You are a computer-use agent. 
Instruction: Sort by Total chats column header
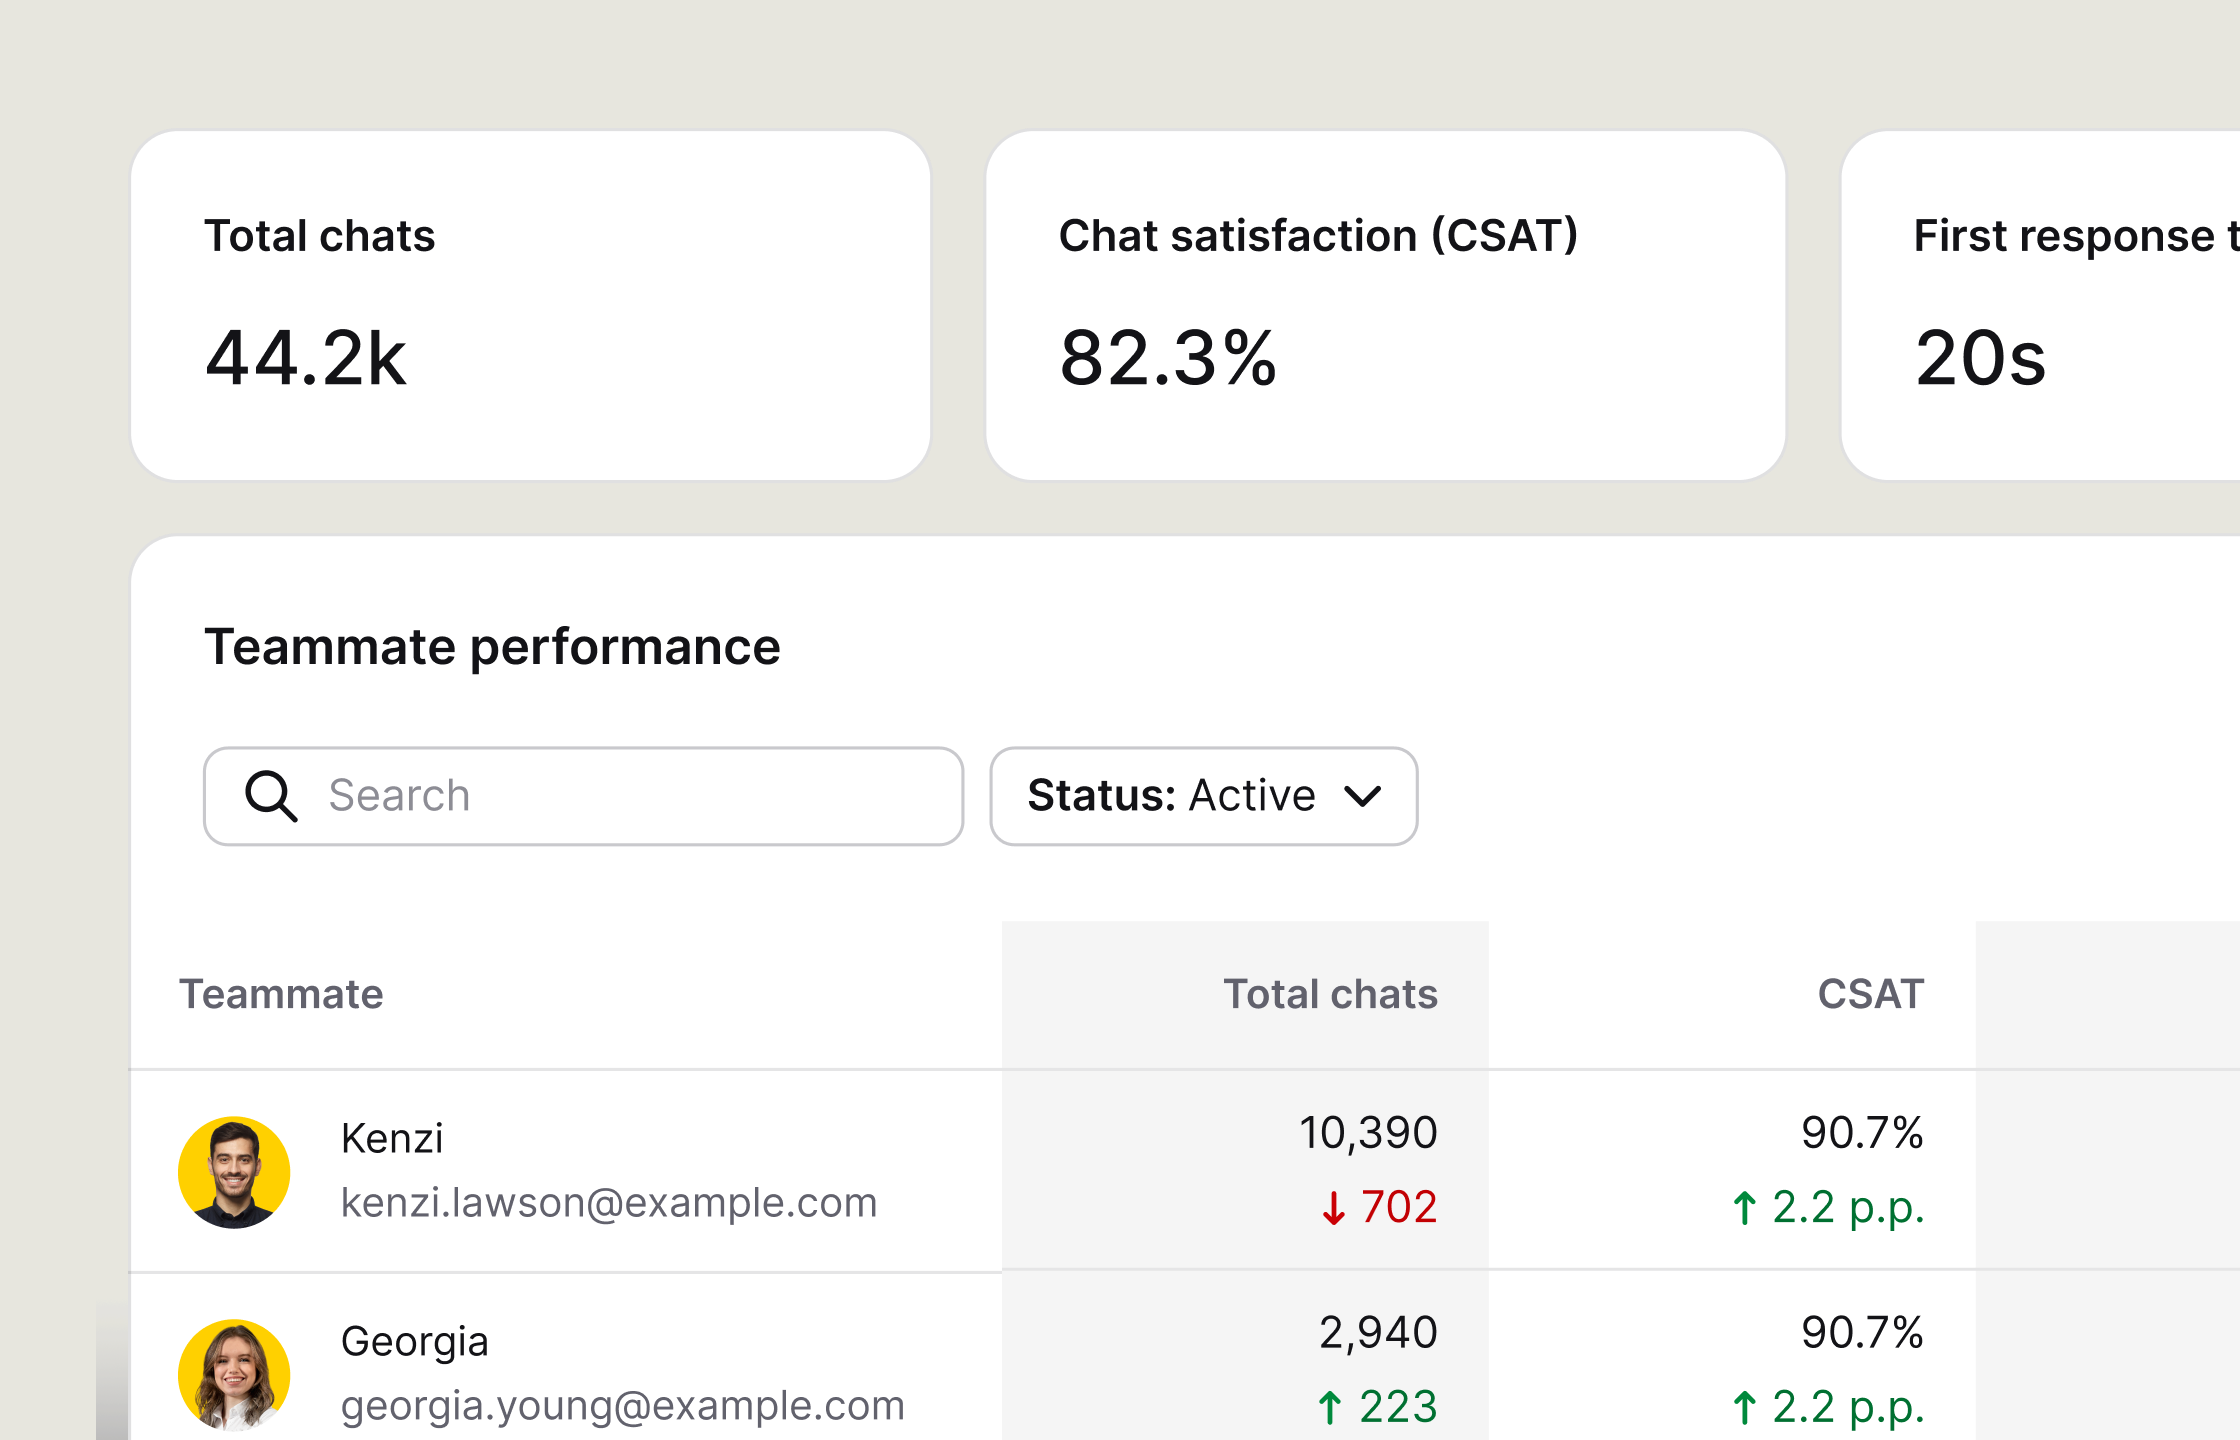[1331, 994]
